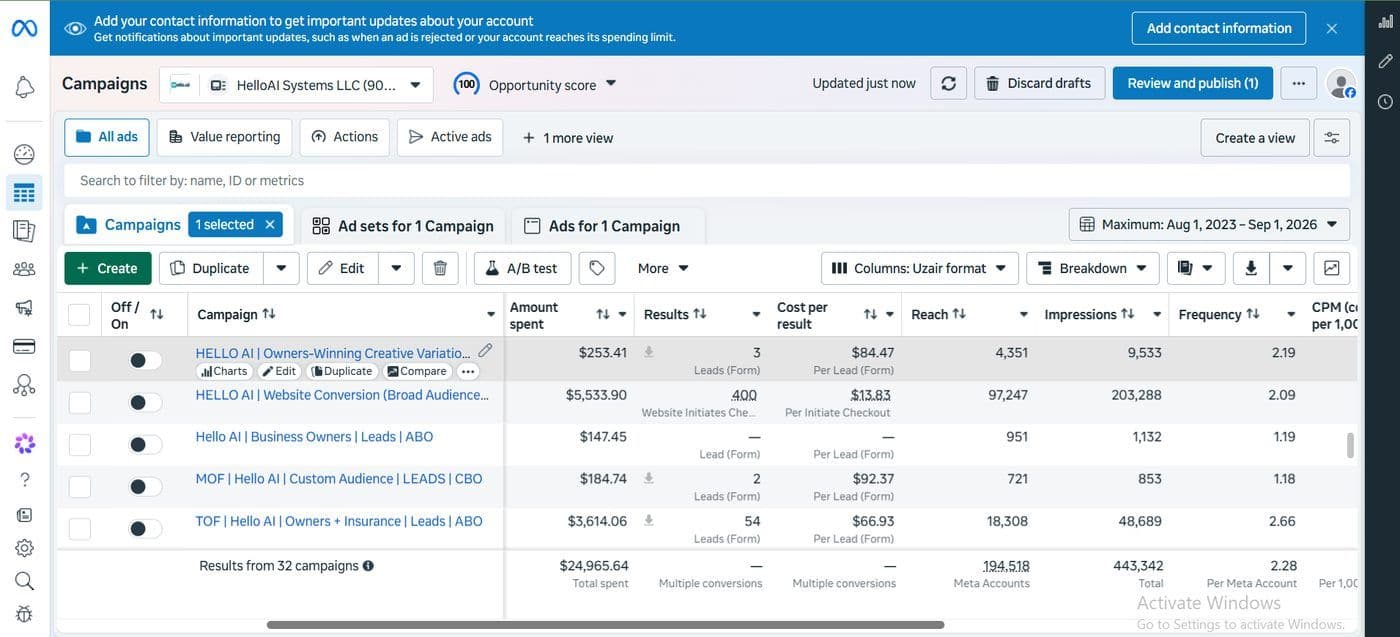The height and width of the screenshot is (637, 1400).
Task: Open the reports dropdown beside Breakdown
Action: (x=1196, y=268)
